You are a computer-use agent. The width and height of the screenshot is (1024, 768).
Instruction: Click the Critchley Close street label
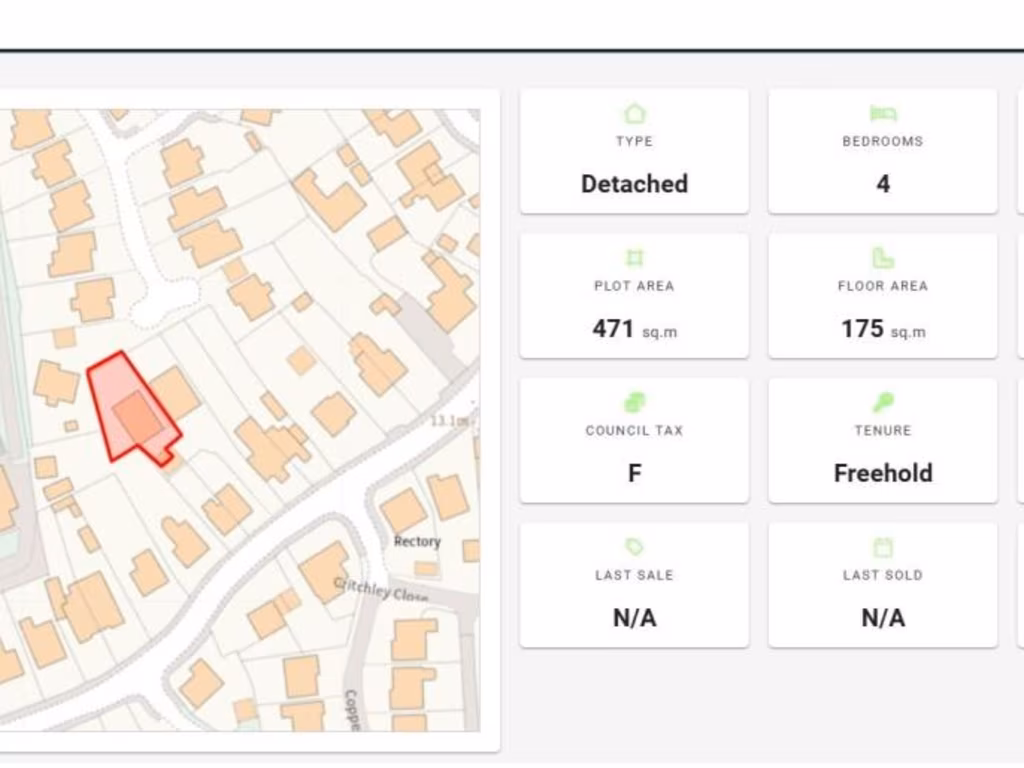[x=380, y=589]
